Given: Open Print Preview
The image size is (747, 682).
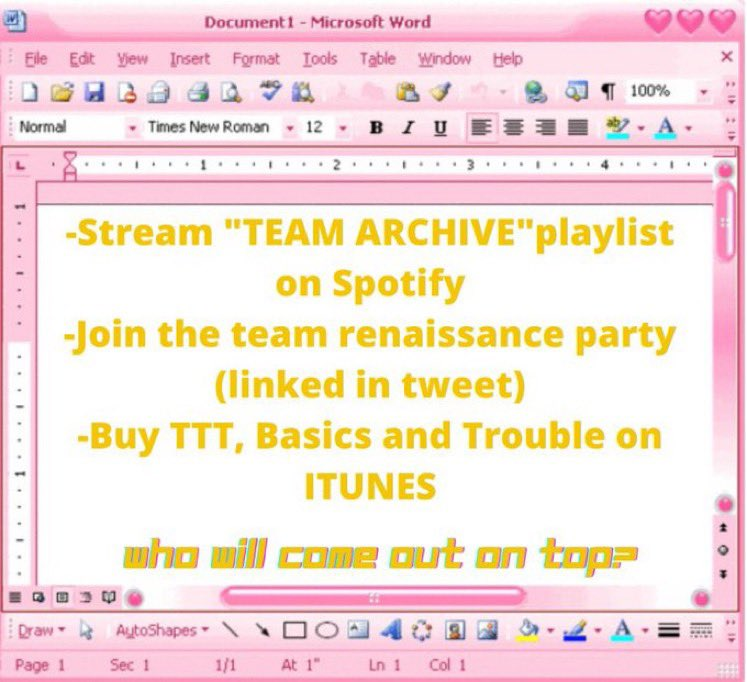Looking at the screenshot, I should click(232, 92).
